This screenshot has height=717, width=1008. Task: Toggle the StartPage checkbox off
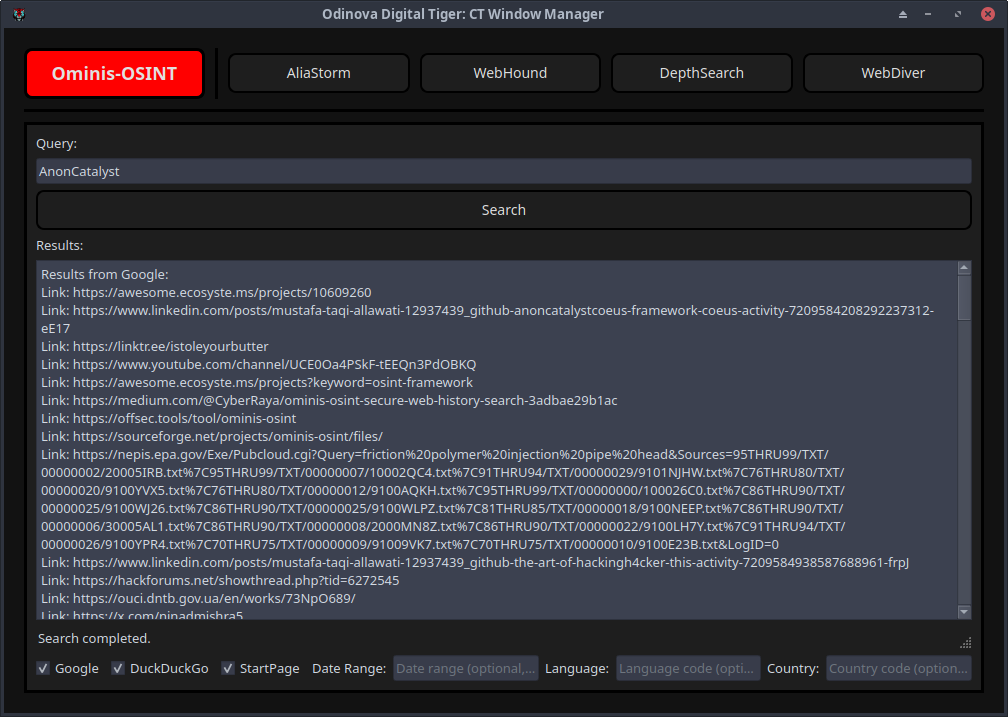coord(228,668)
